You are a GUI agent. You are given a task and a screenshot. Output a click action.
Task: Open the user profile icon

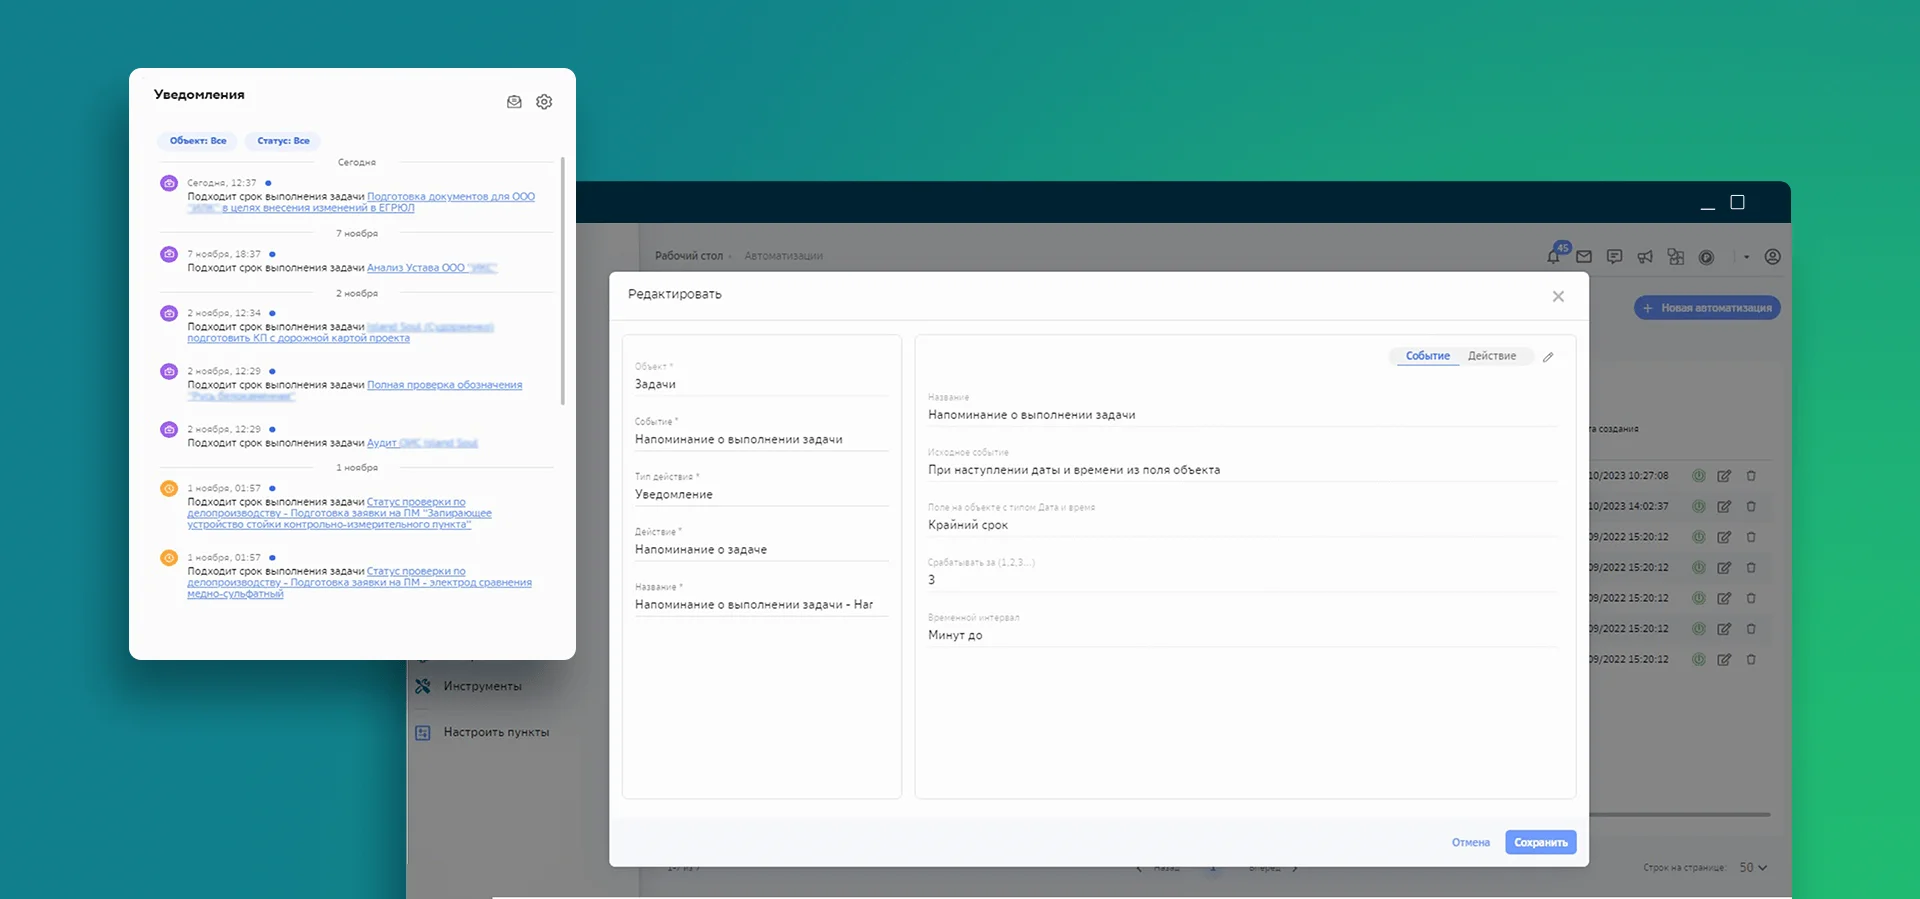1773,257
